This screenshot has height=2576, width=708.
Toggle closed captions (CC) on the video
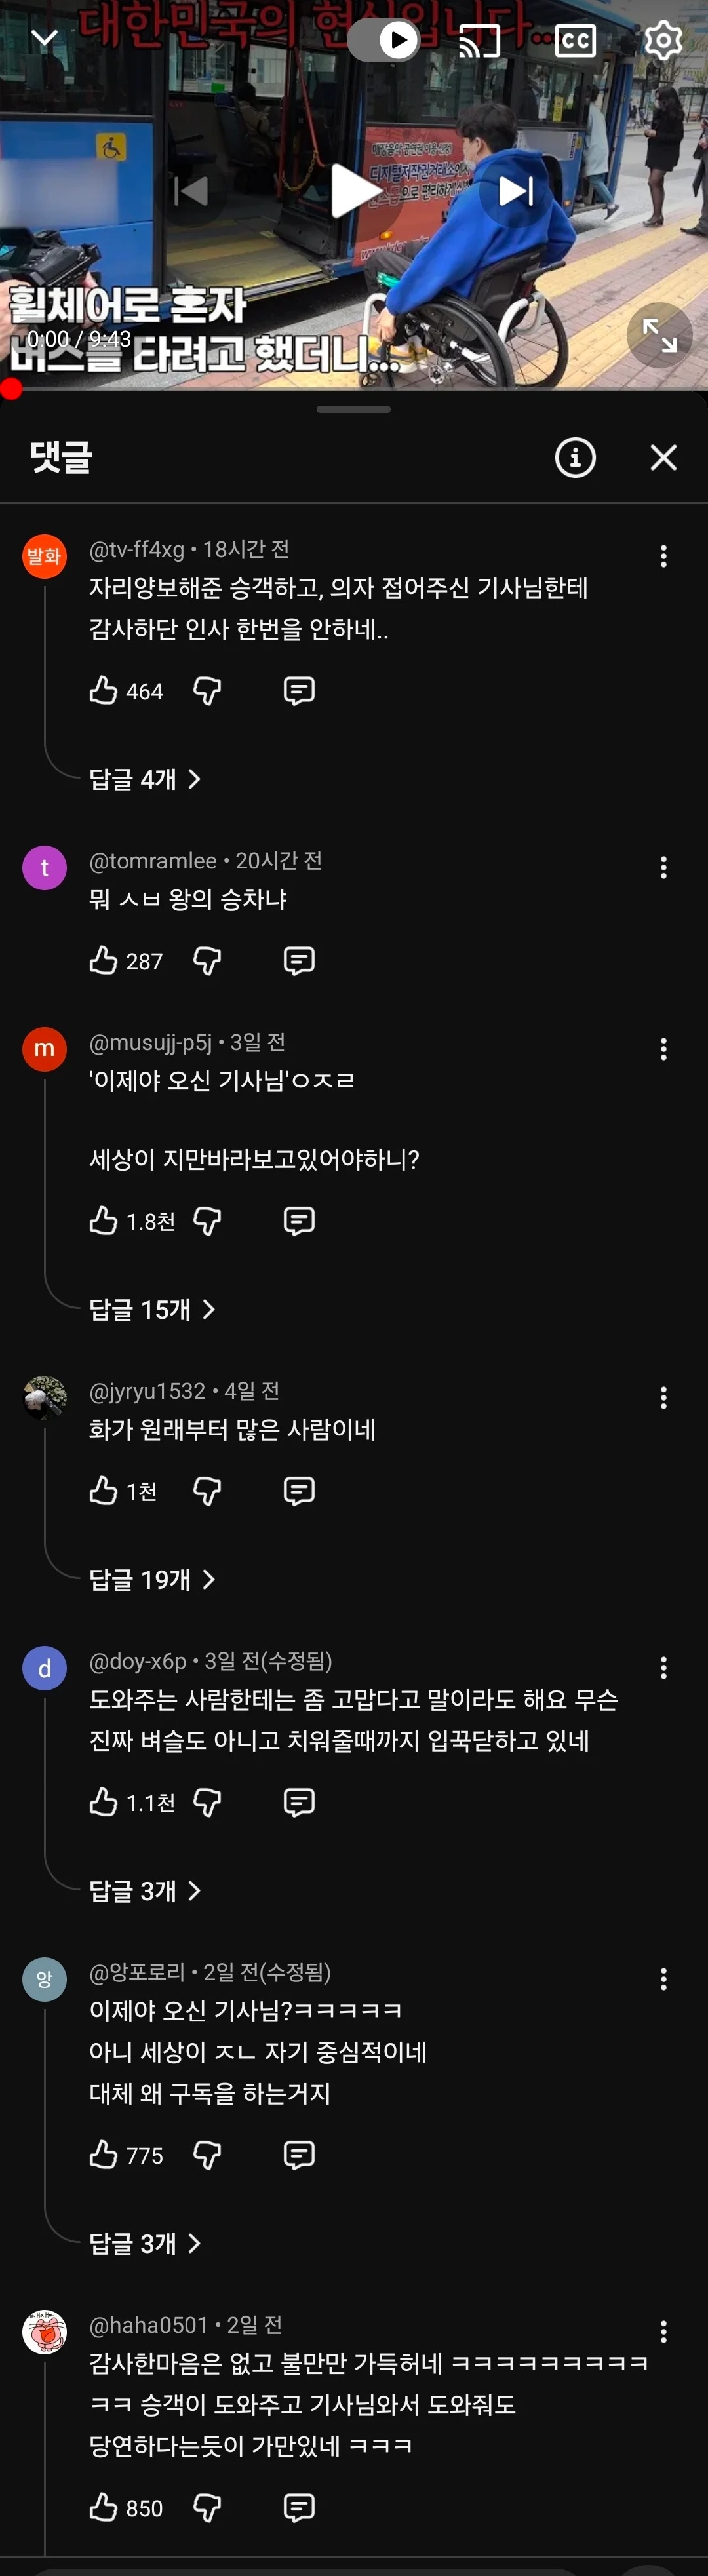click(575, 41)
